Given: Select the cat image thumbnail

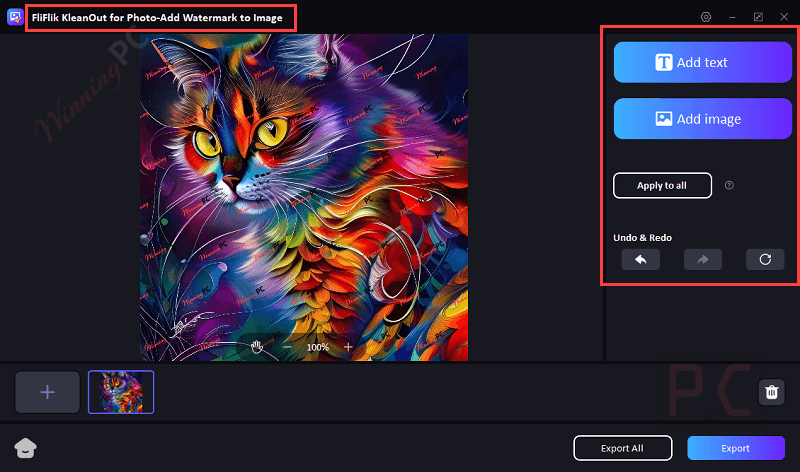Looking at the screenshot, I should (x=121, y=392).
